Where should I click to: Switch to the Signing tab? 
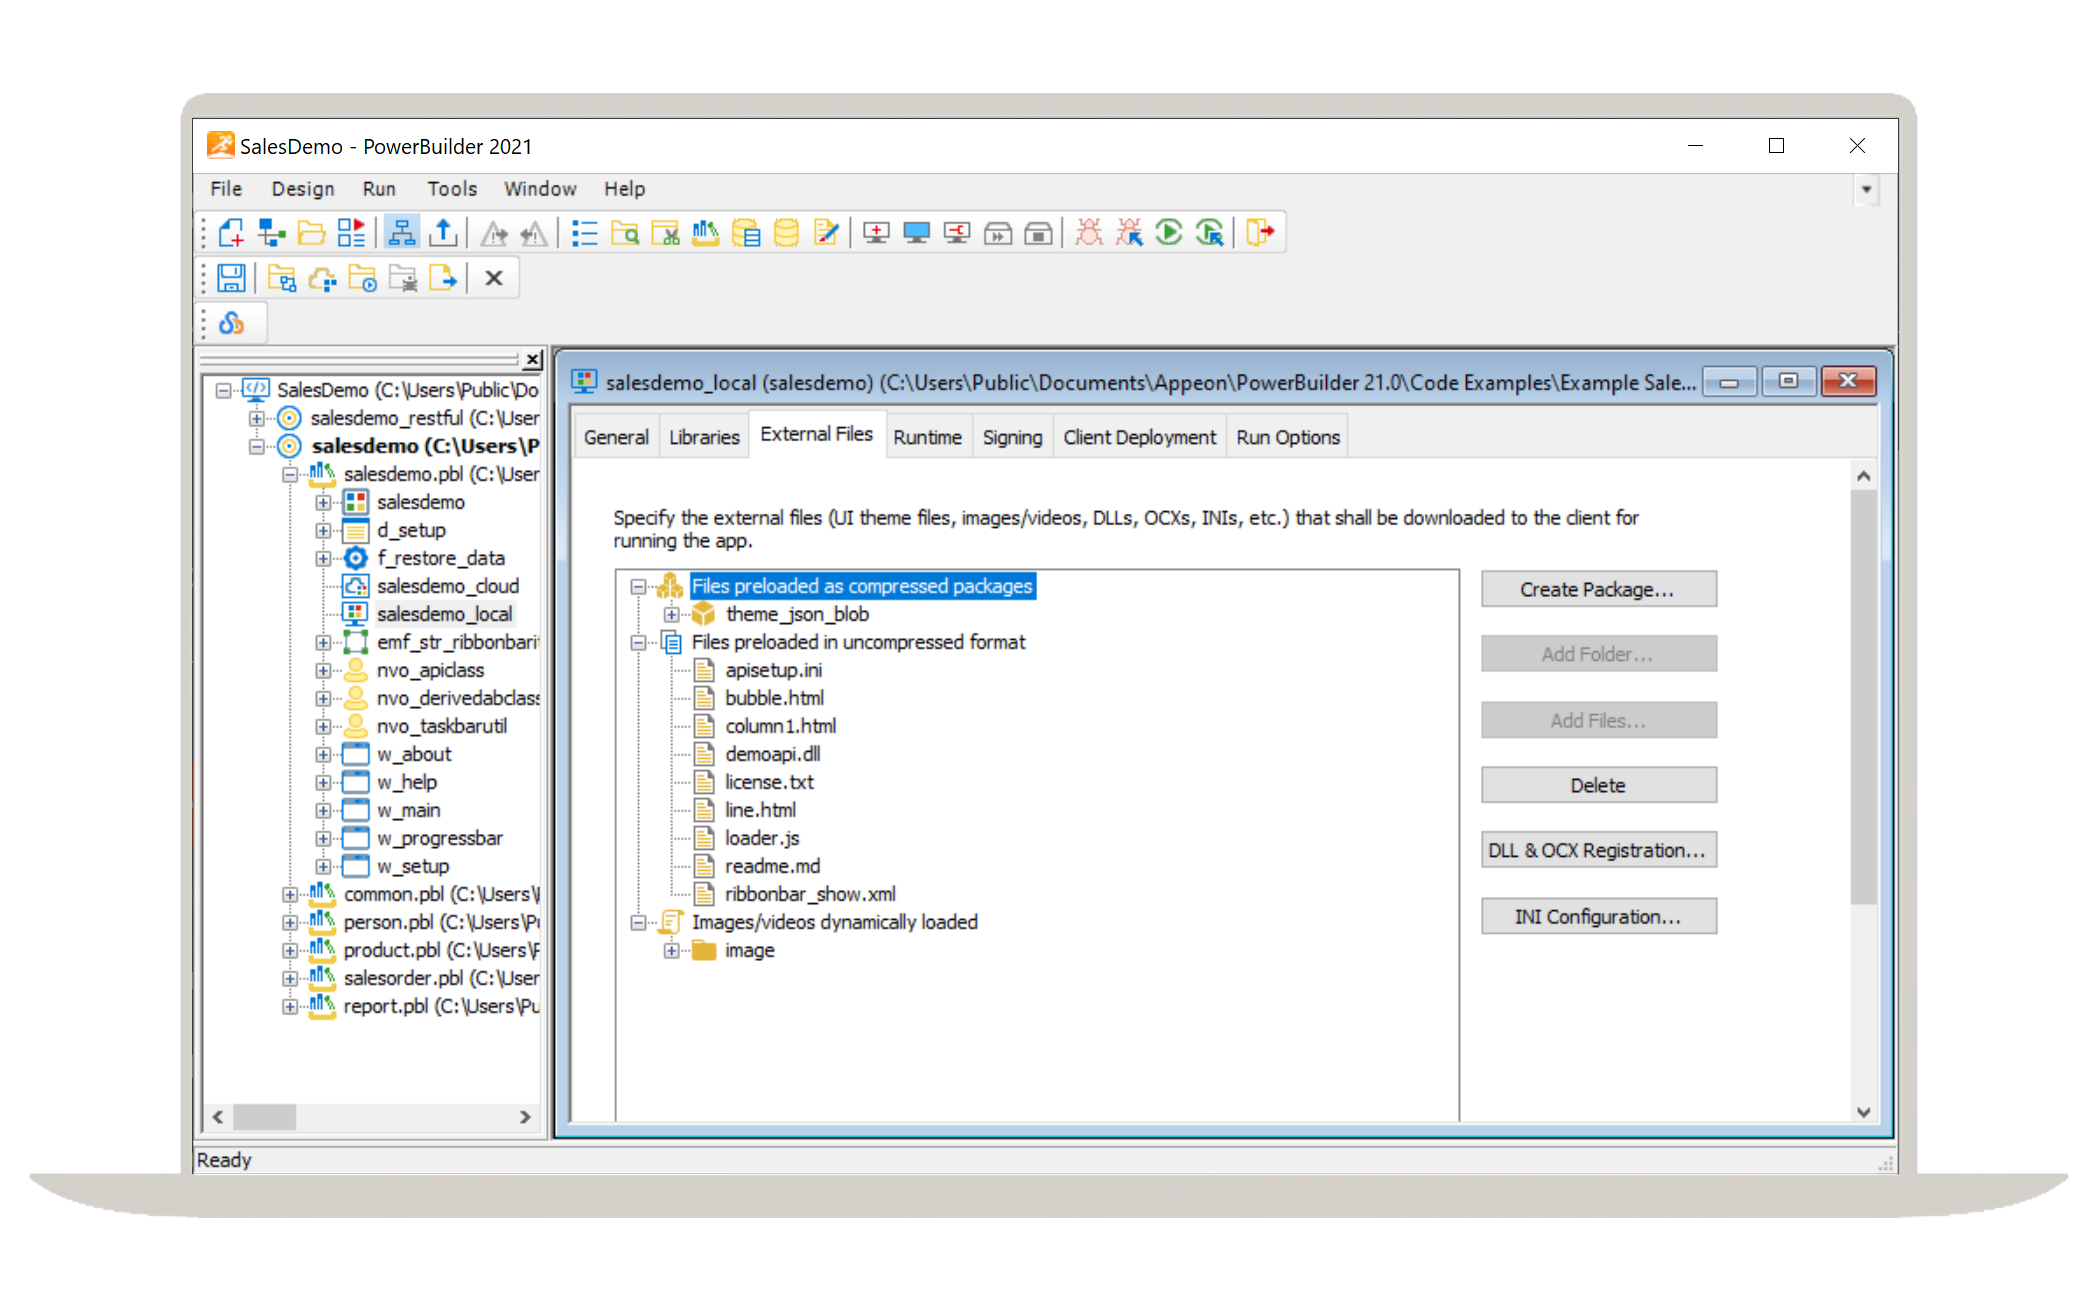pos(1012,437)
